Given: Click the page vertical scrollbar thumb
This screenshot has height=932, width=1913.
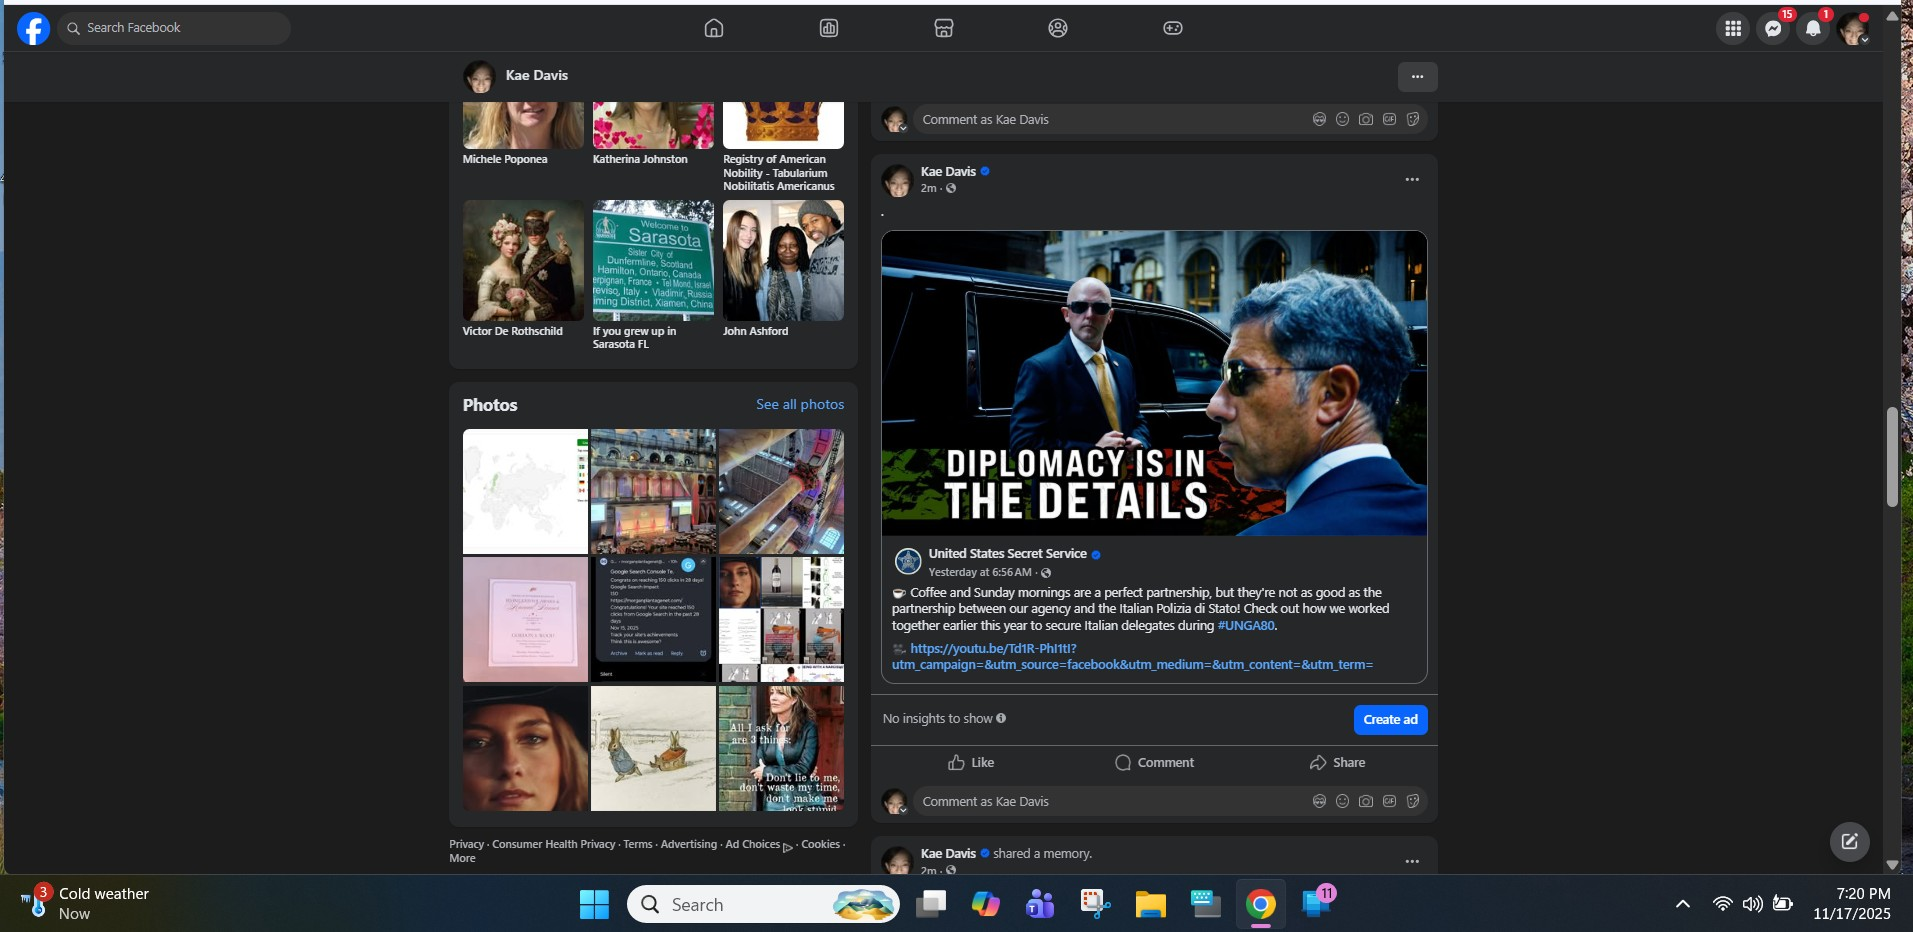Looking at the screenshot, I should pyautogui.click(x=1891, y=457).
